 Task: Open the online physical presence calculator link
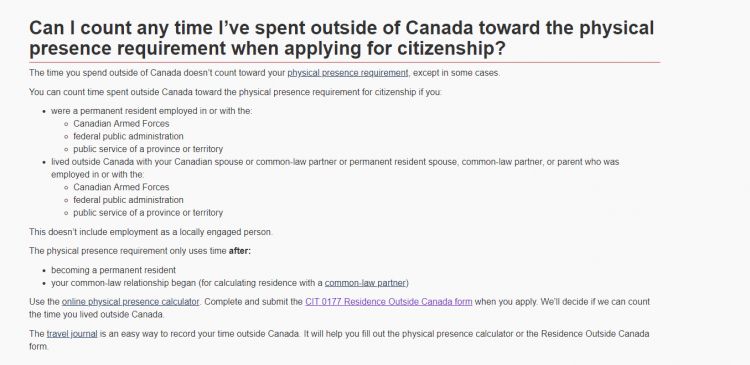point(131,302)
